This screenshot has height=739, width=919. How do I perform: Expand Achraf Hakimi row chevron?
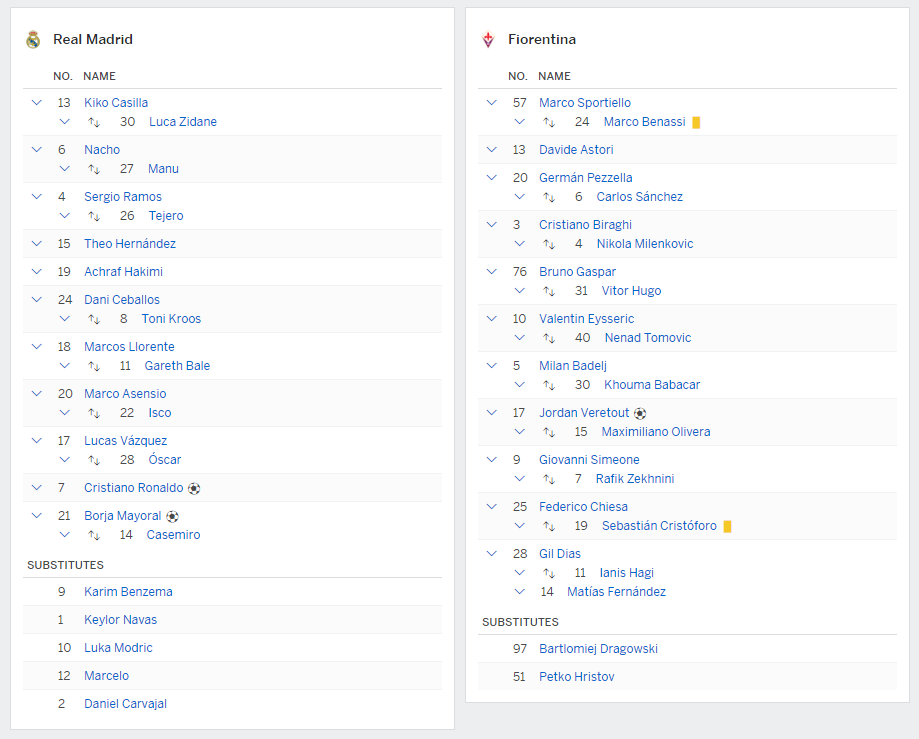tap(37, 272)
